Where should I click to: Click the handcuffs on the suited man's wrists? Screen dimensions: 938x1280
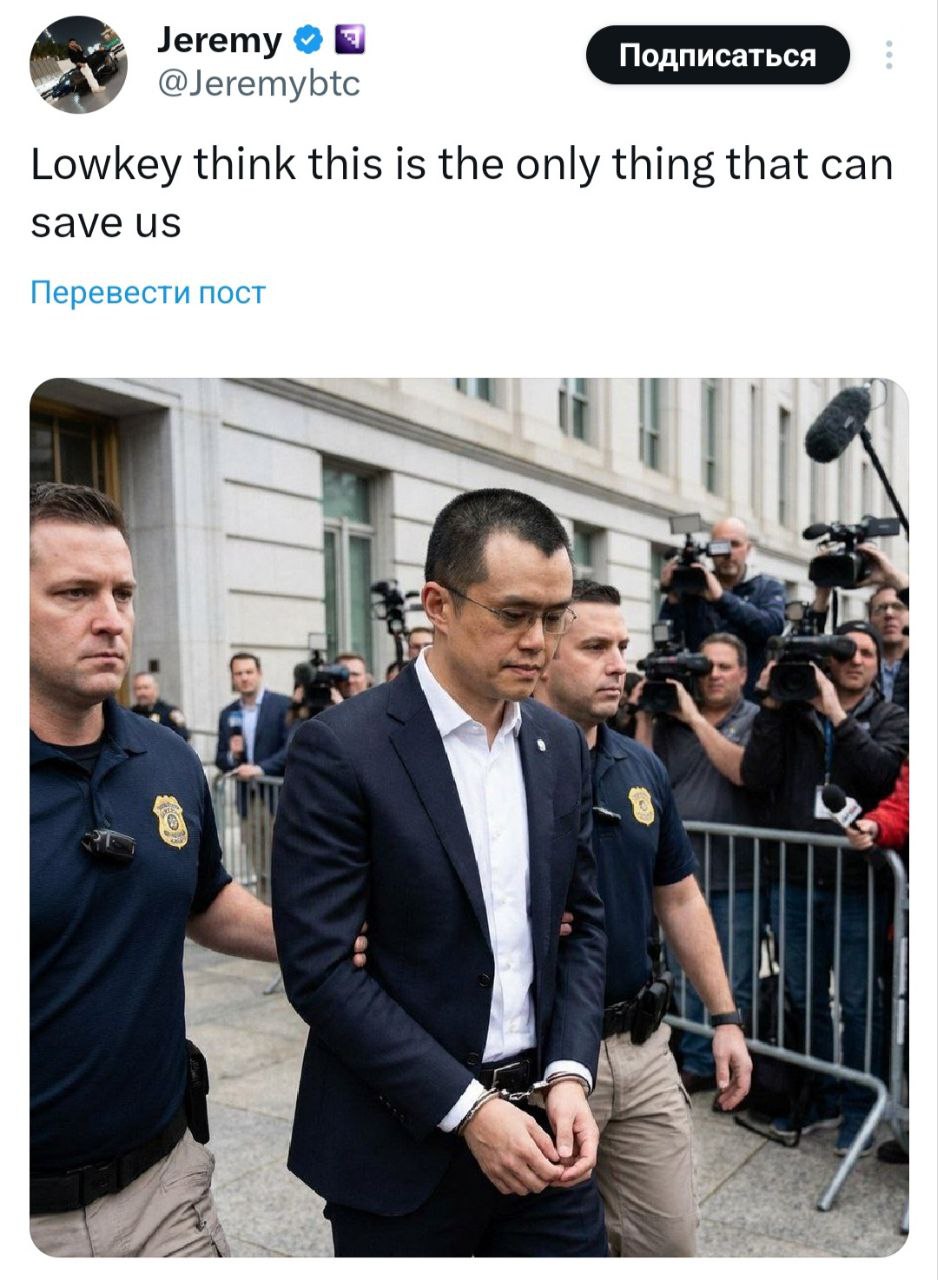pos(522,1095)
